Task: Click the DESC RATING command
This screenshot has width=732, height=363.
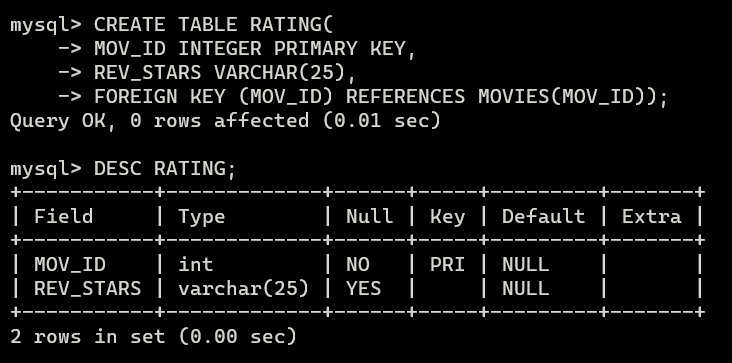Action: click(165, 168)
